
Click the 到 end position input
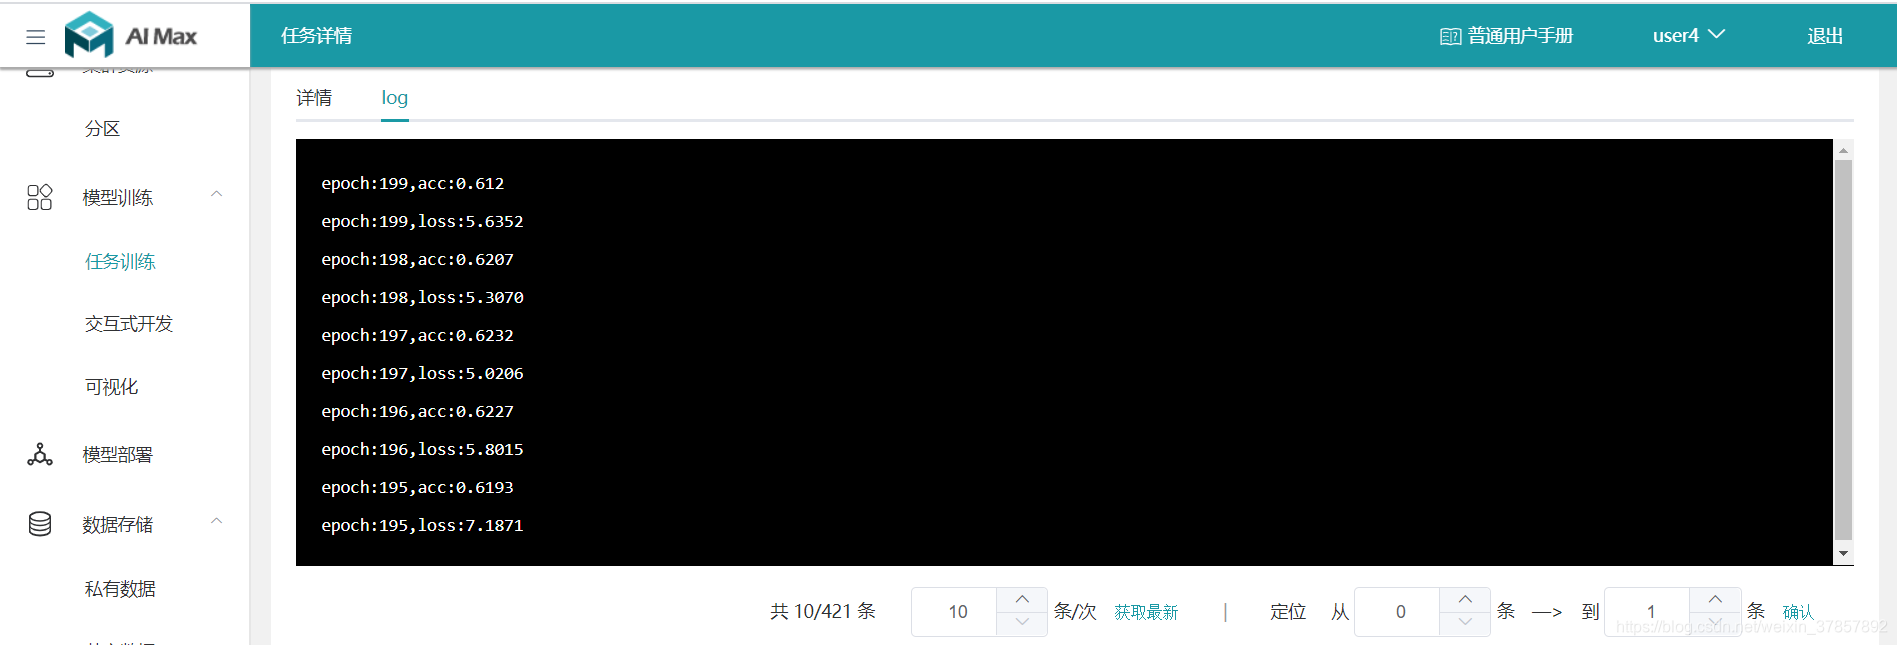tap(1648, 612)
